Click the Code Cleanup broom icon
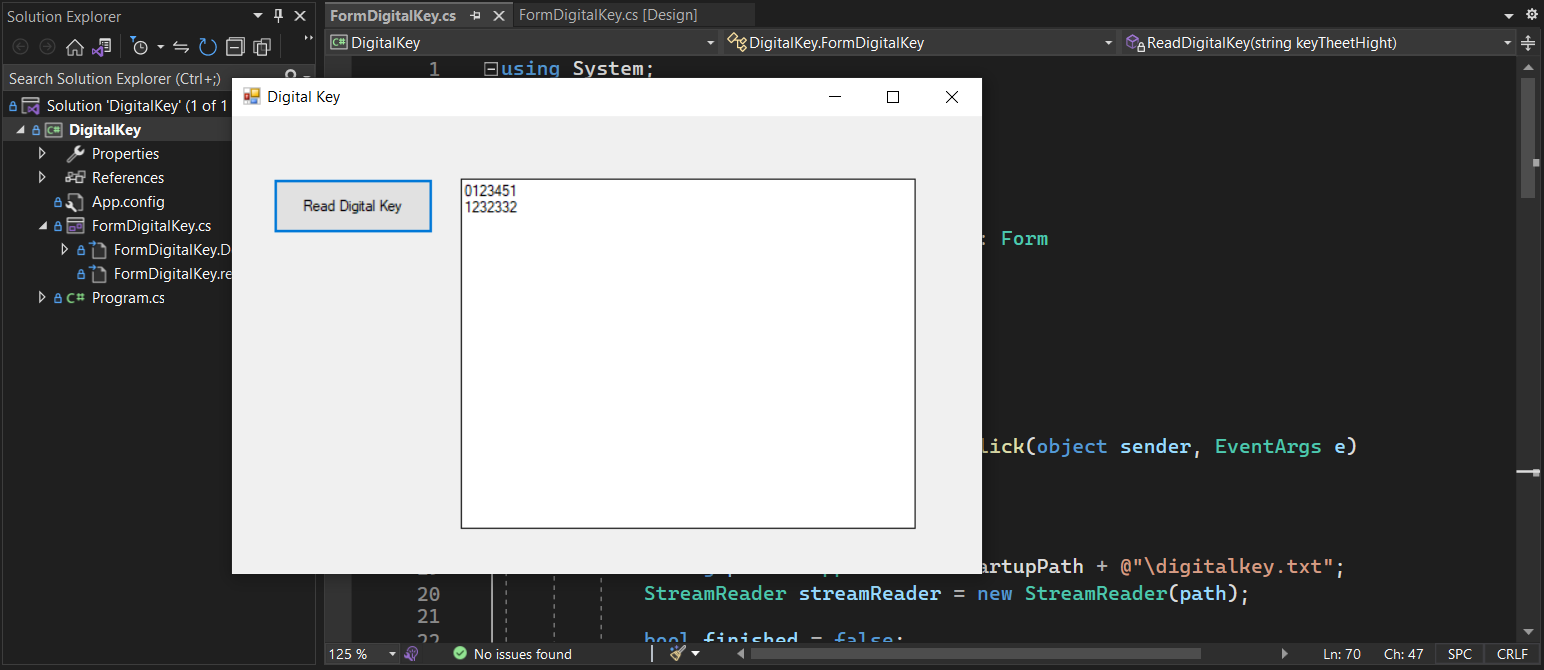The image size is (1544, 670). pyautogui.click(x=676, y=653)
